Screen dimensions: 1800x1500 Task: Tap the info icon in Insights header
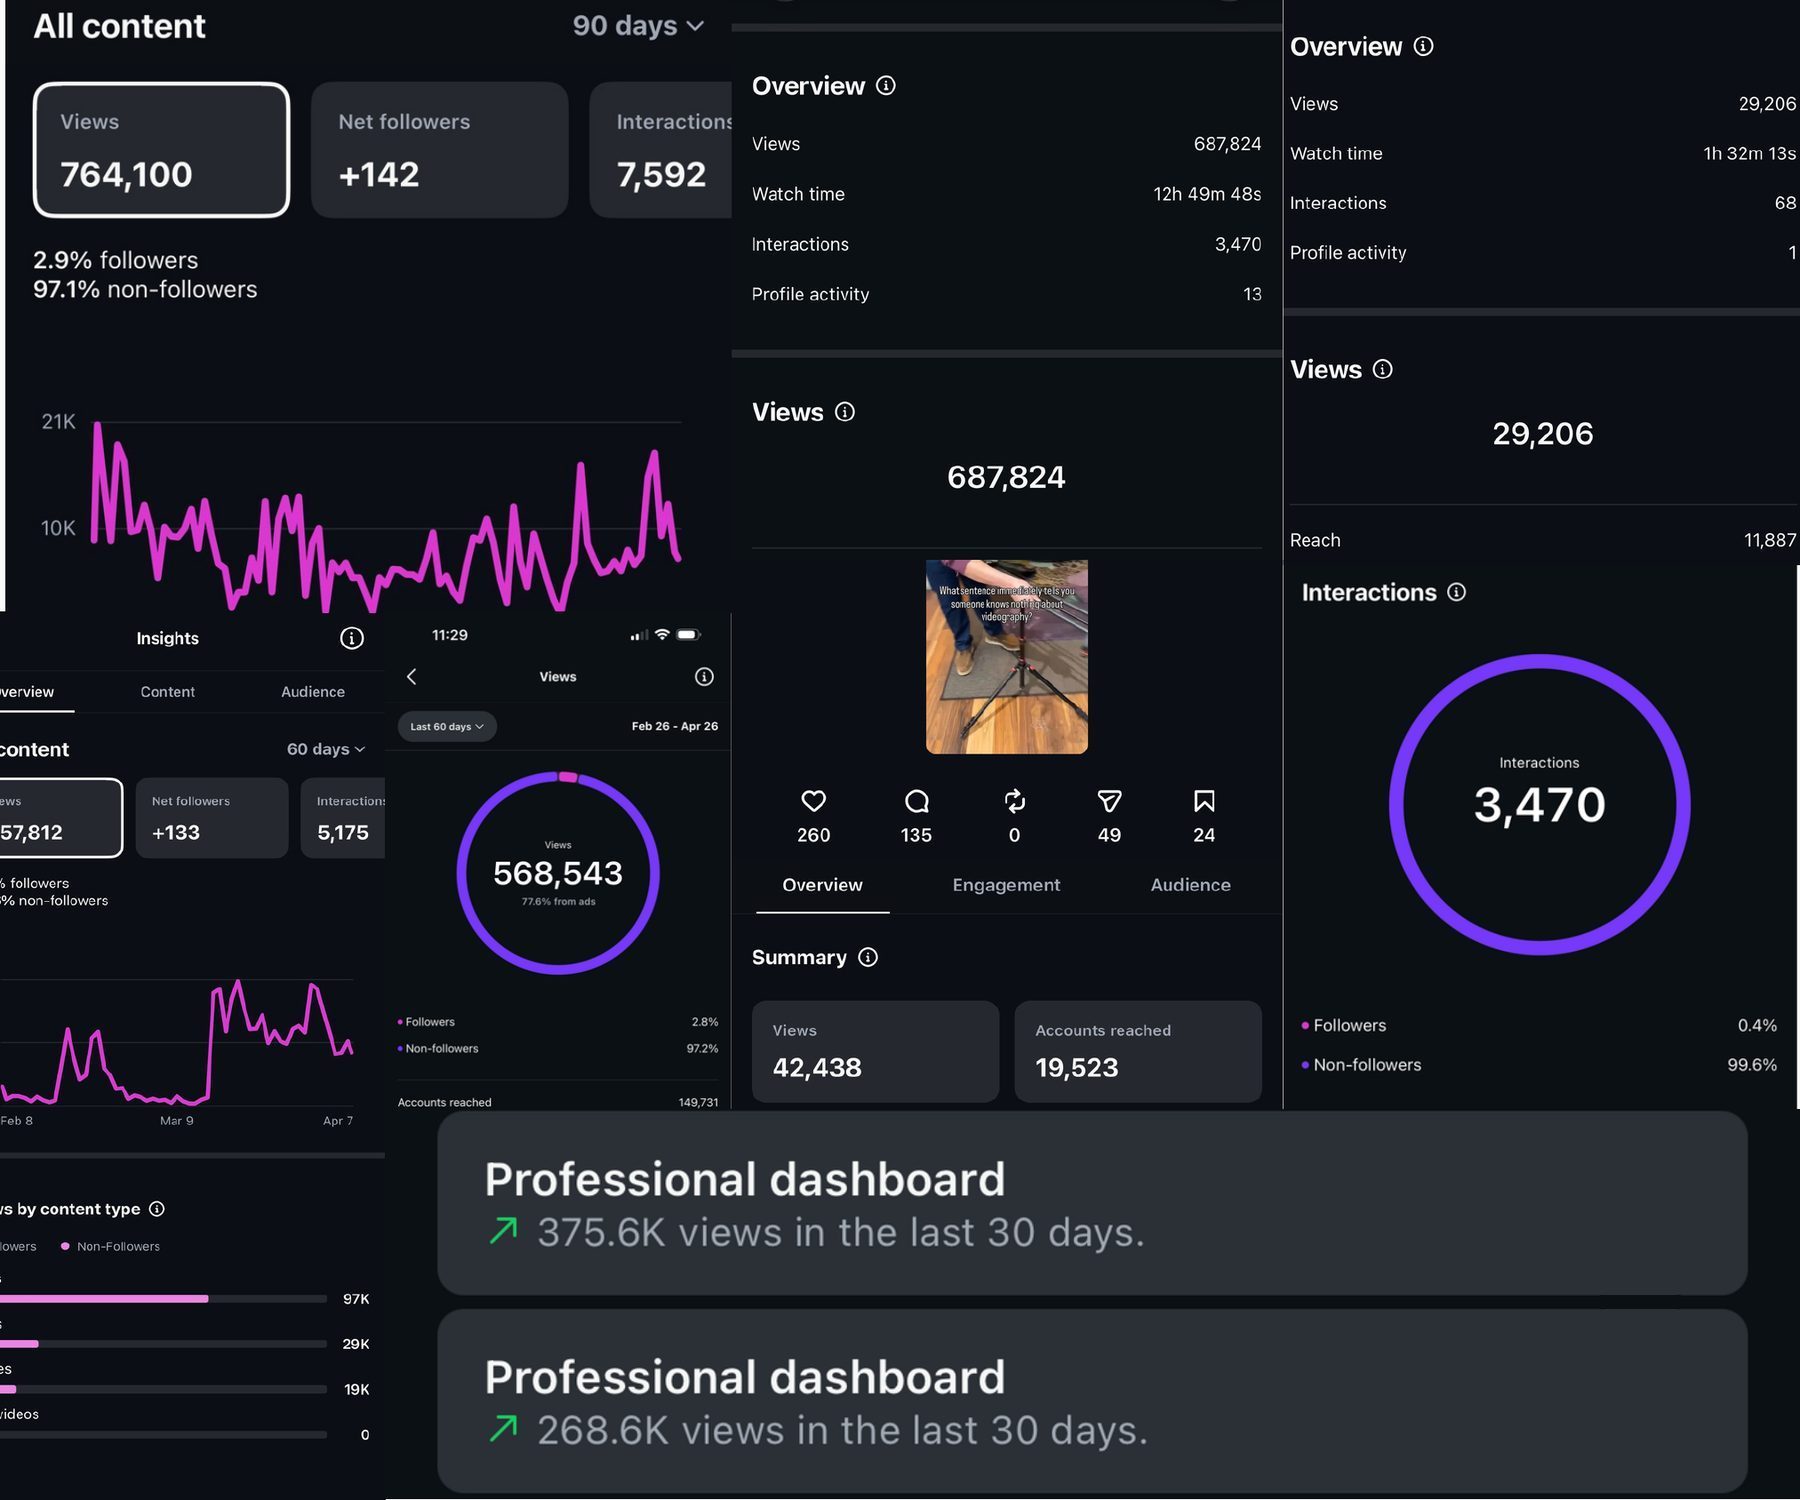click(x=352, y=638)
